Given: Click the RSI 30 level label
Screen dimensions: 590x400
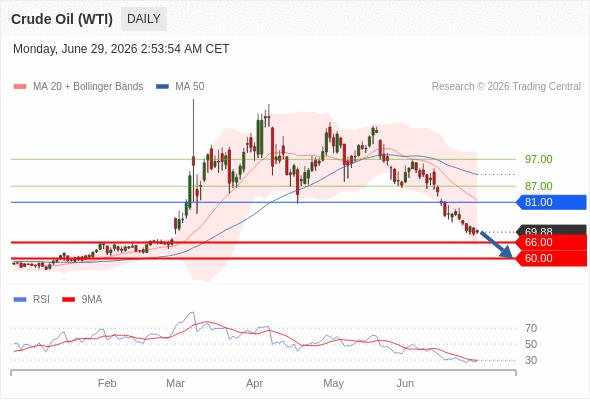Looking at the screenshot, I should pyautogui.click(x=531, y=360).
